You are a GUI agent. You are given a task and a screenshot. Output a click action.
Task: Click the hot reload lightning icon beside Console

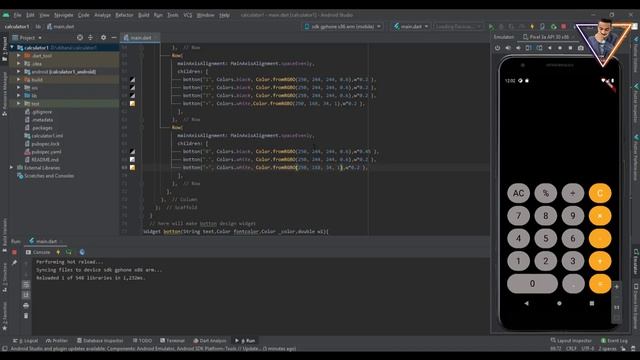point(58,252)
